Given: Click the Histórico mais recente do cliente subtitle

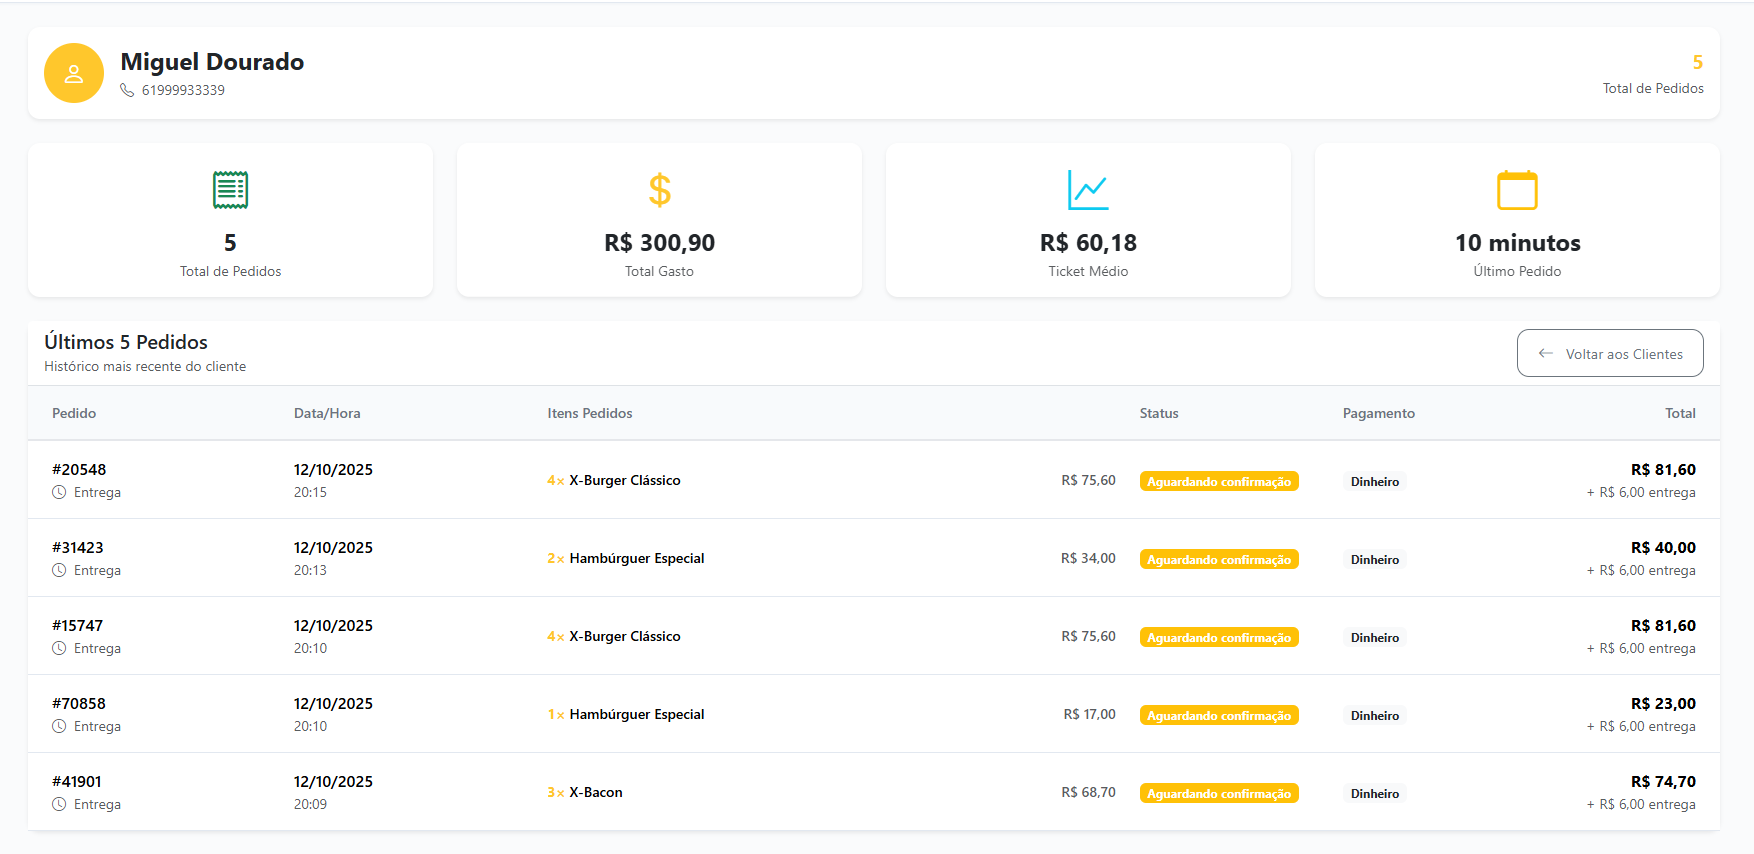Looking at the screenshot, I should (x=145, y=366).
